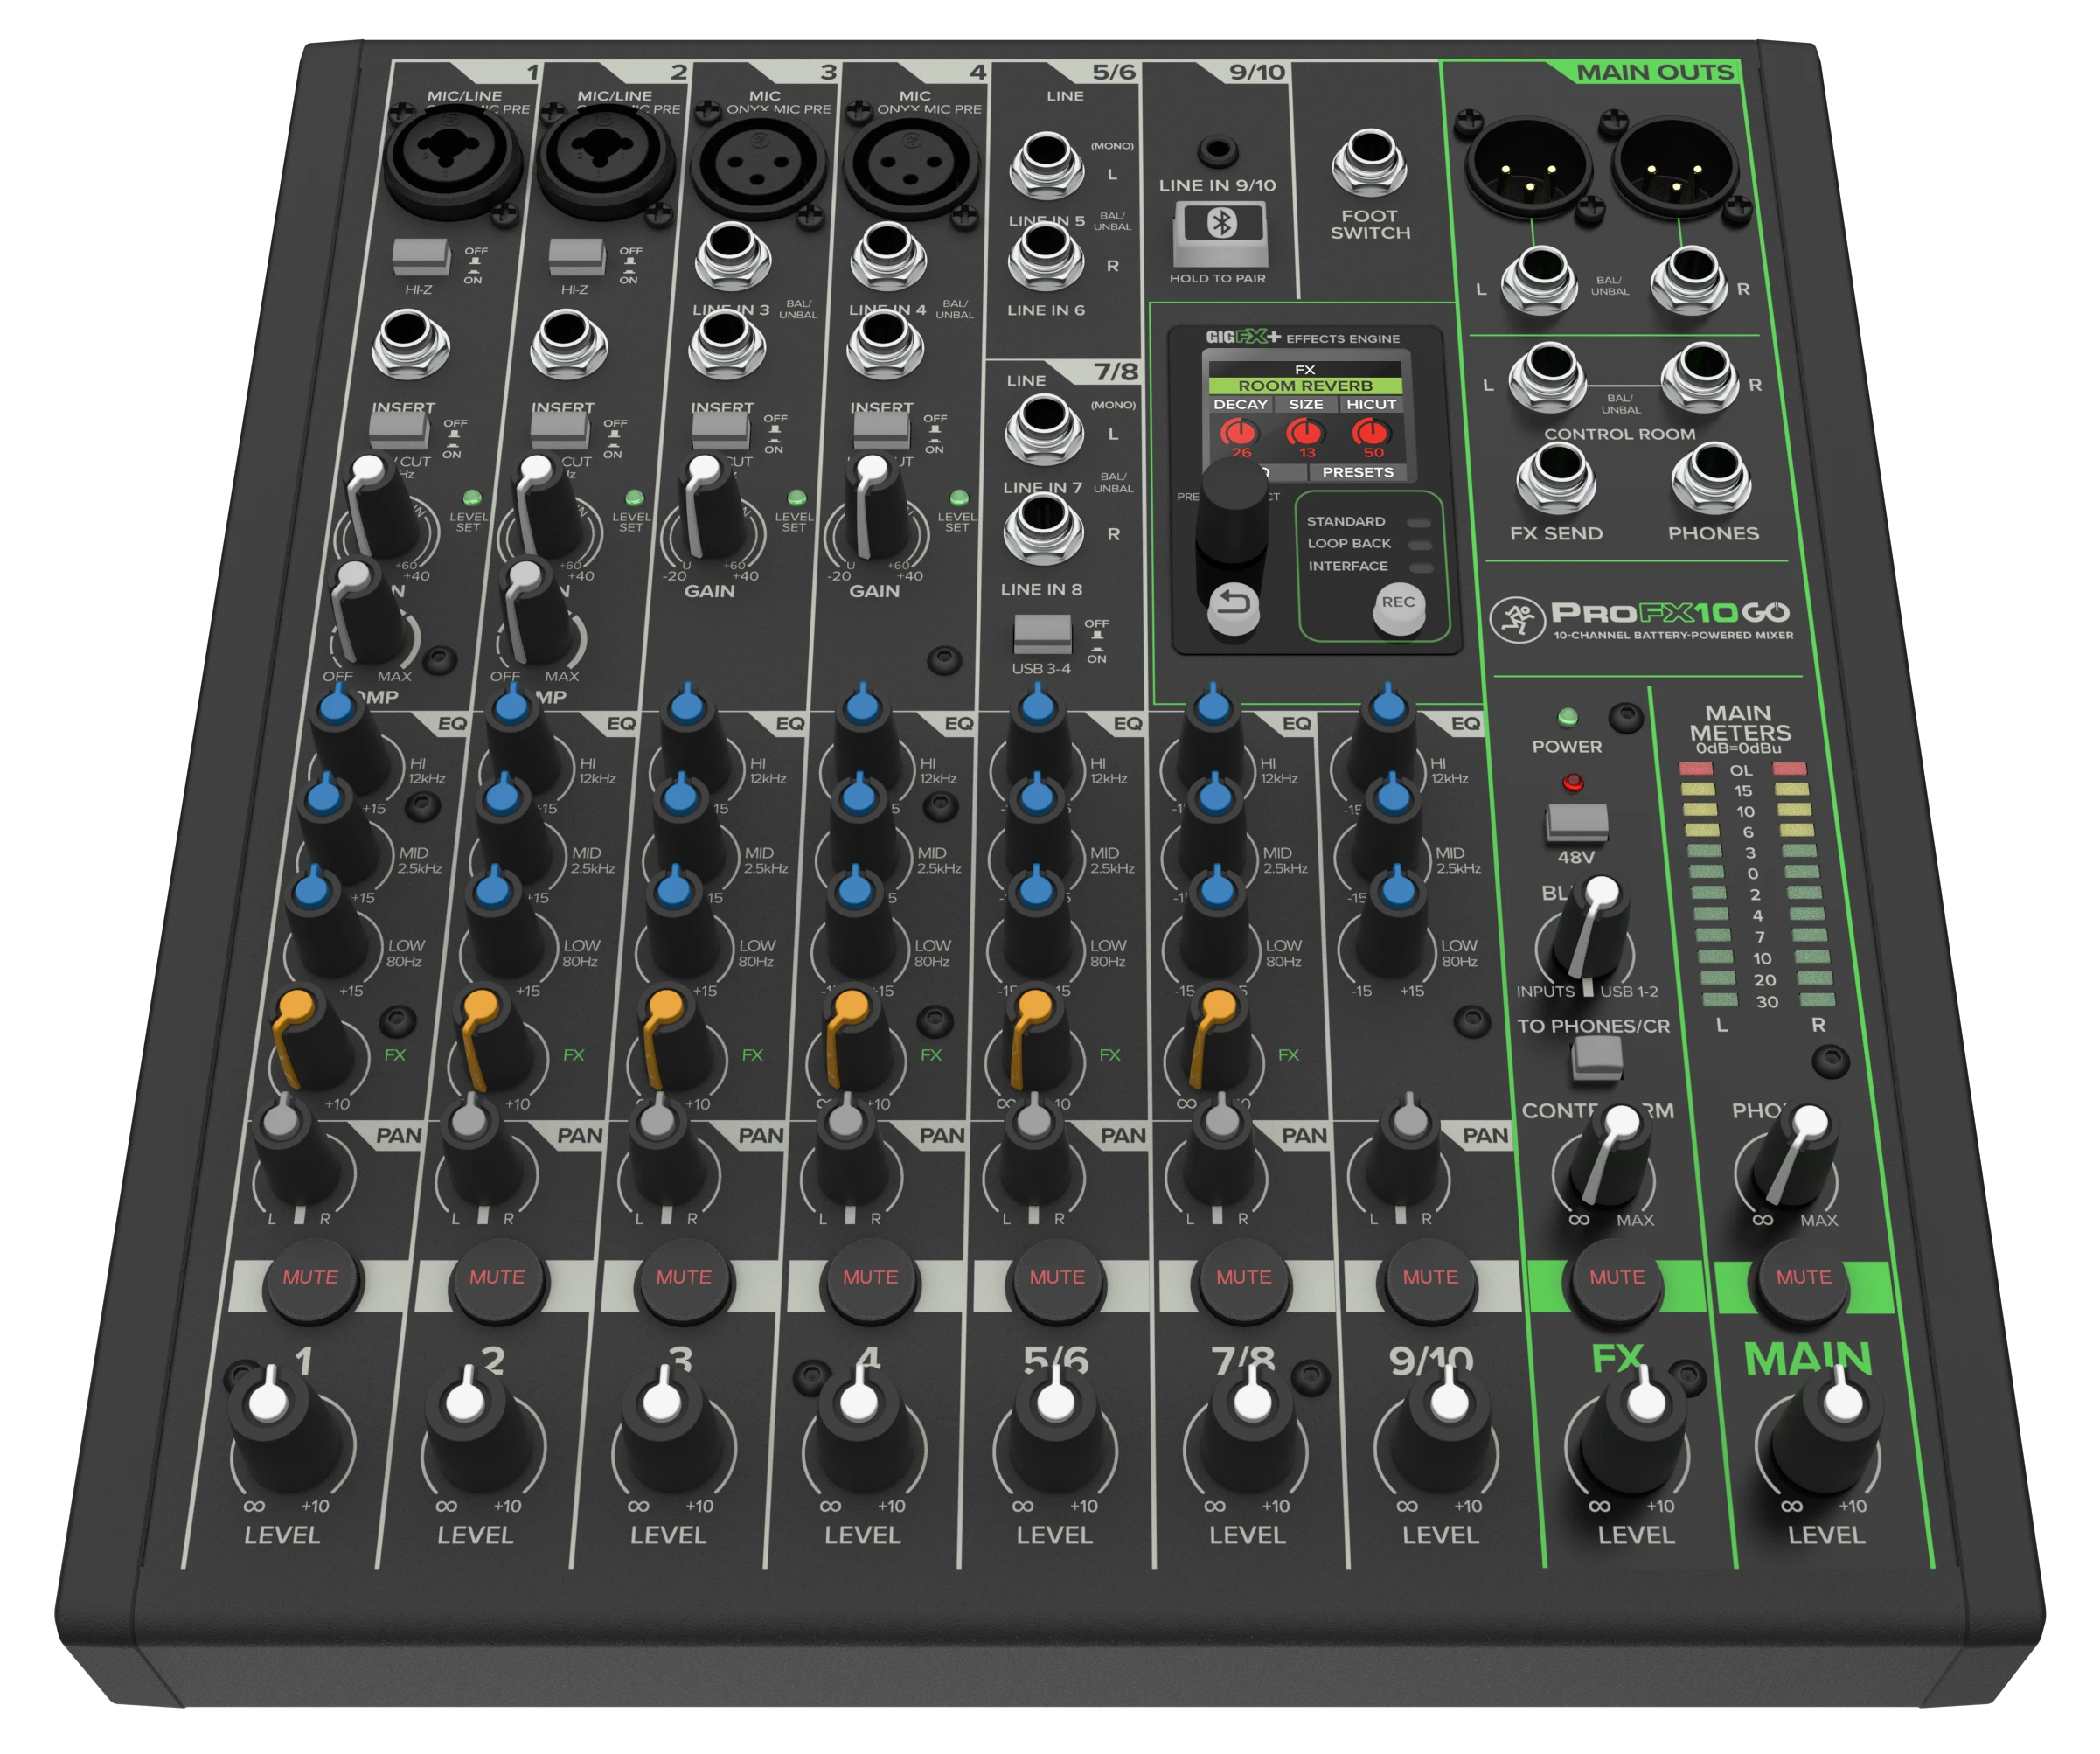Mute the FX return channel
This screenshot has height=1754, width=2100.
click(x=1617, y=1277)
